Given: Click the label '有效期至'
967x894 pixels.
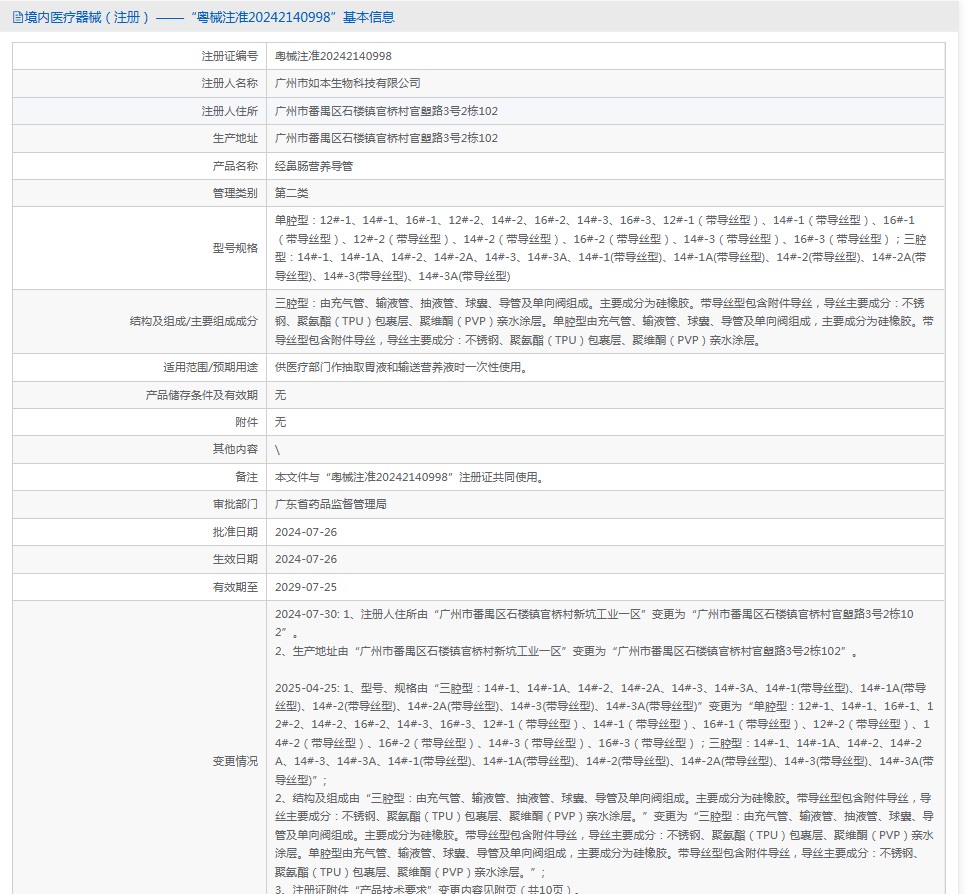Looking at the screenshot, I should (x=235, y=587).
